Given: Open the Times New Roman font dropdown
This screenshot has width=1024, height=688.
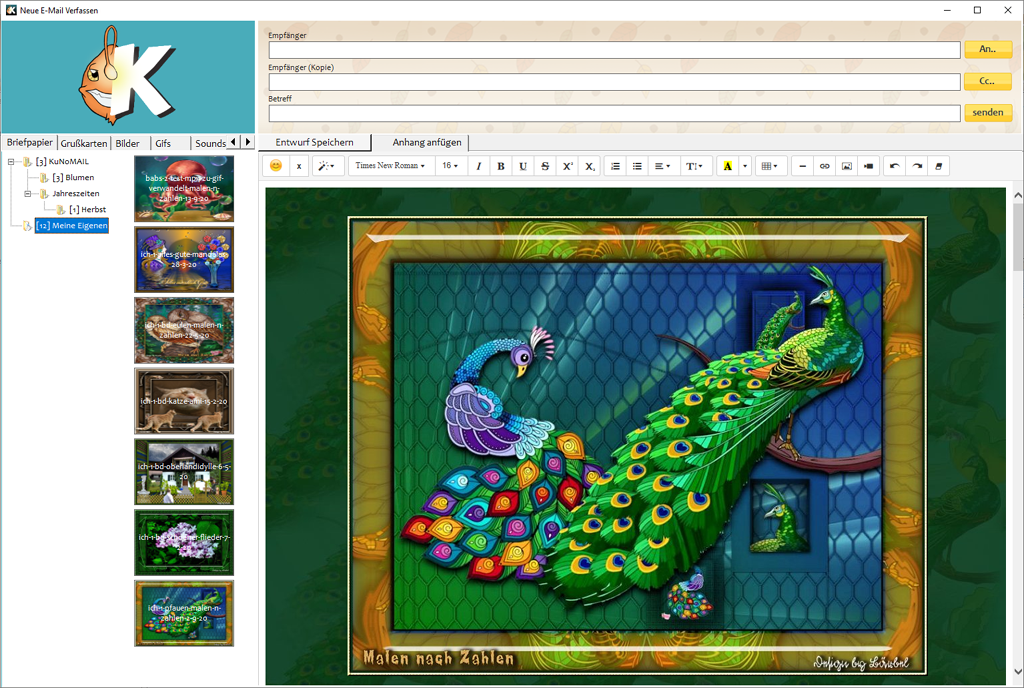Looking at the screenshot, I should [390, 166].
